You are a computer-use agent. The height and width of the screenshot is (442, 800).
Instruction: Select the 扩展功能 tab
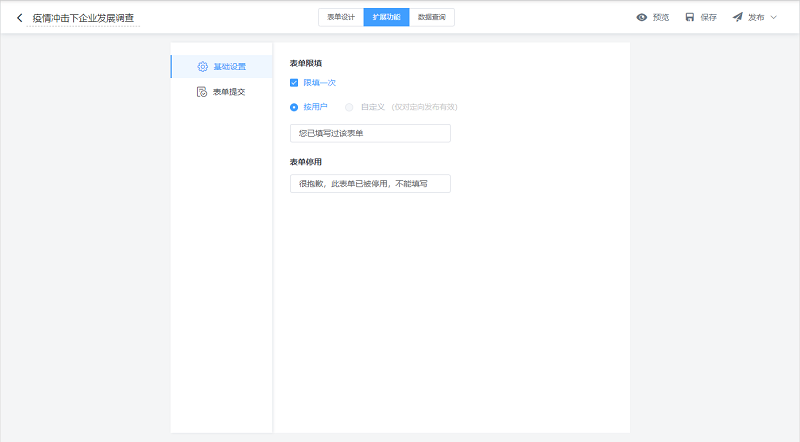point(386,17)
